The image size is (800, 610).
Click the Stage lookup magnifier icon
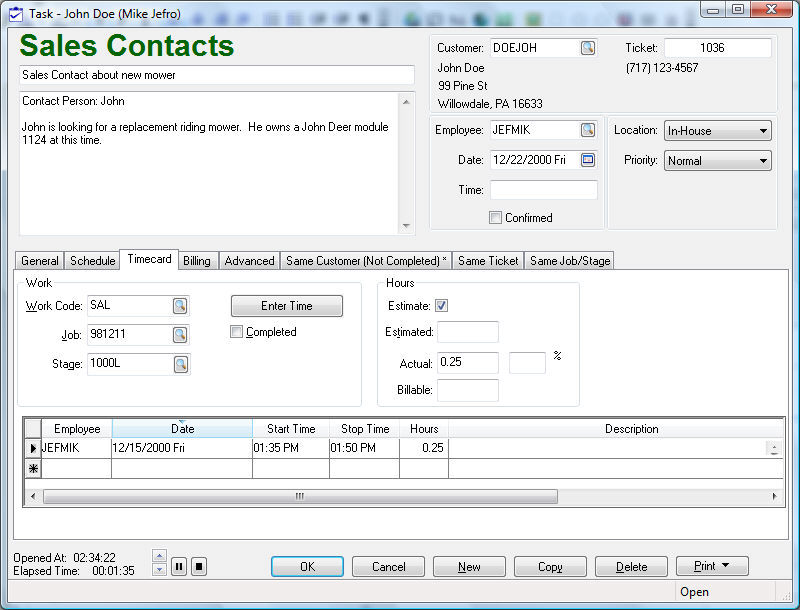(x=180, y=364)
